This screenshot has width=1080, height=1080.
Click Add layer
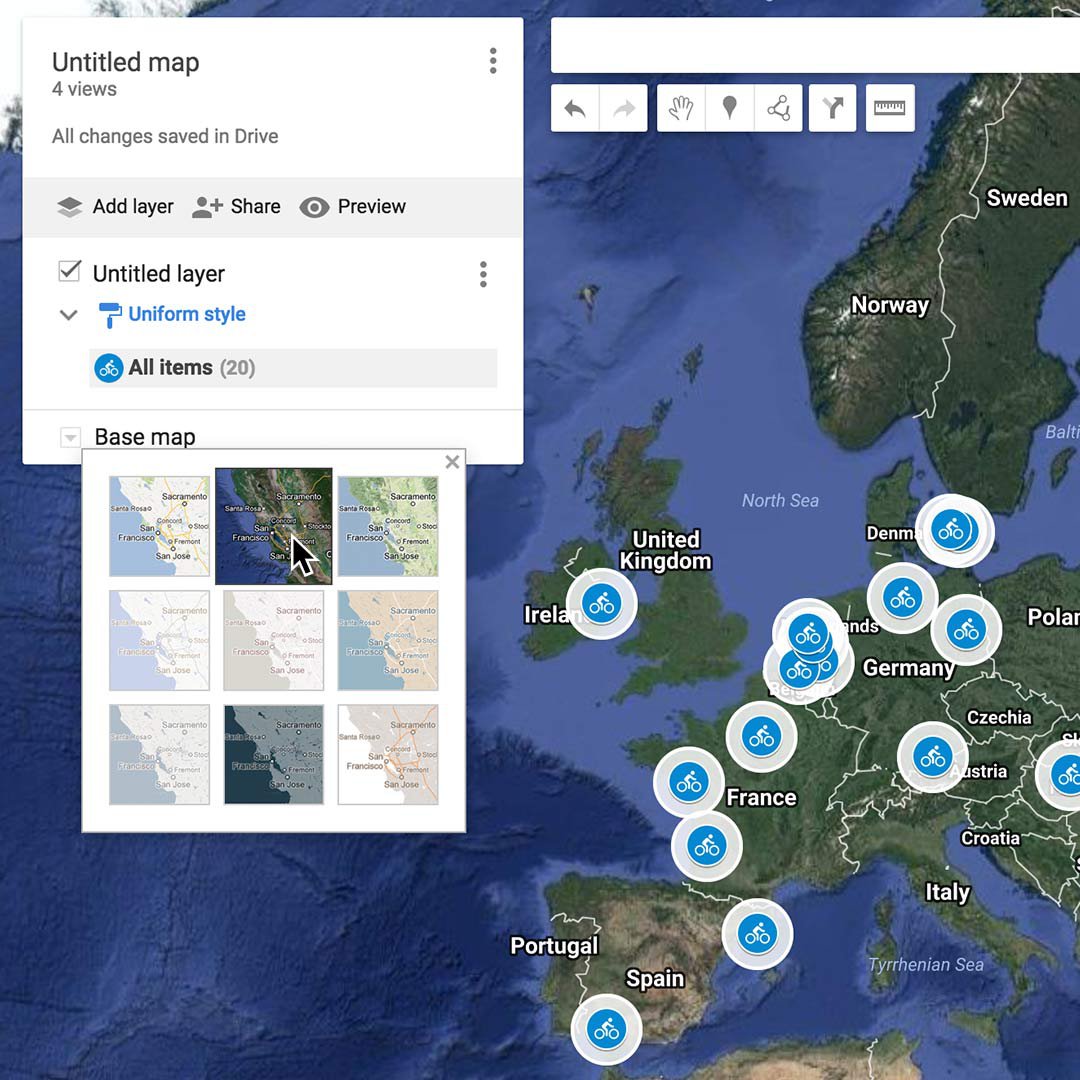[115, 207]
